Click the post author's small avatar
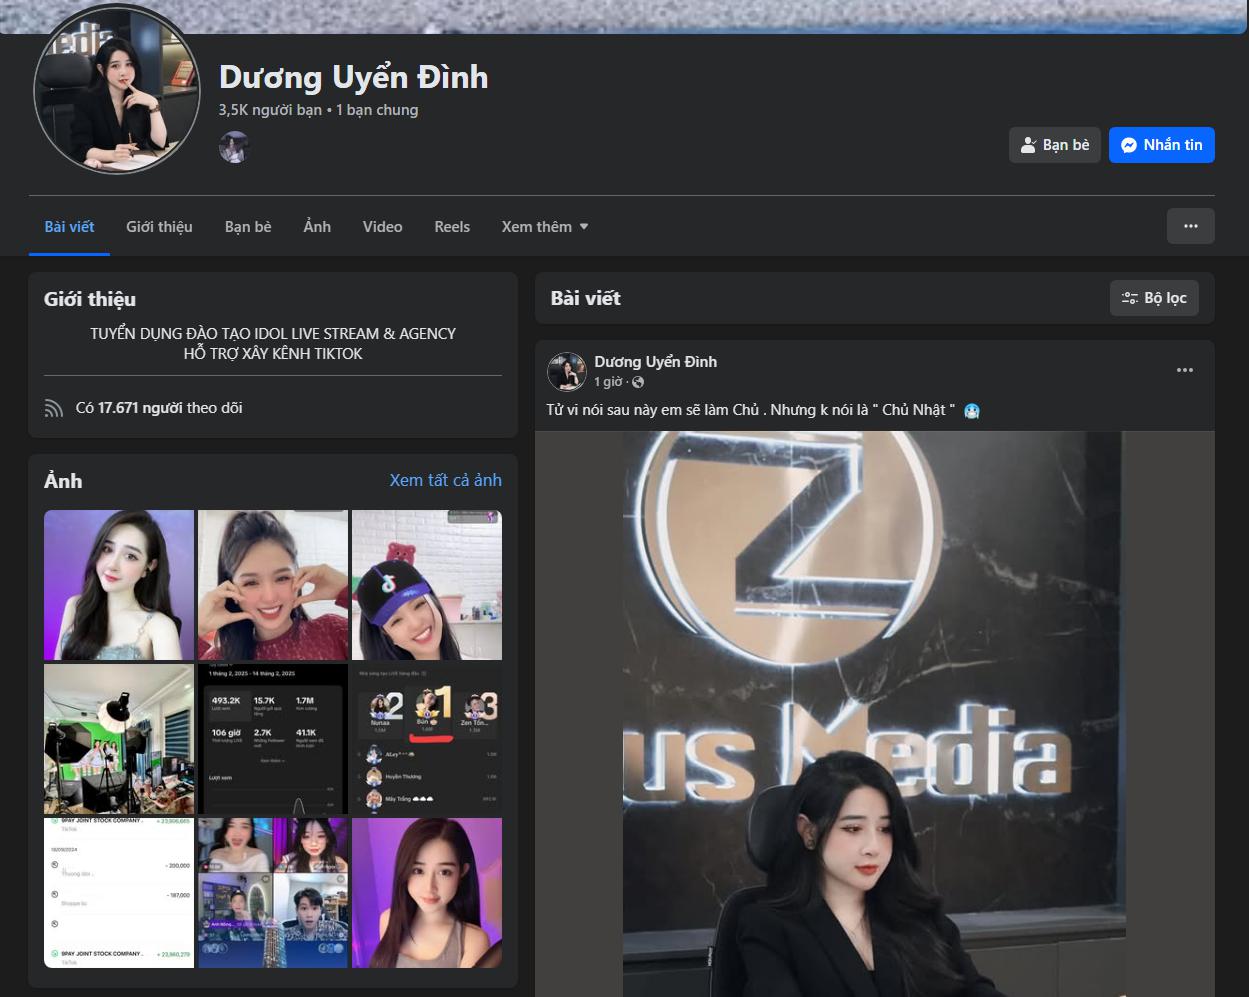 tap(567, 371)
